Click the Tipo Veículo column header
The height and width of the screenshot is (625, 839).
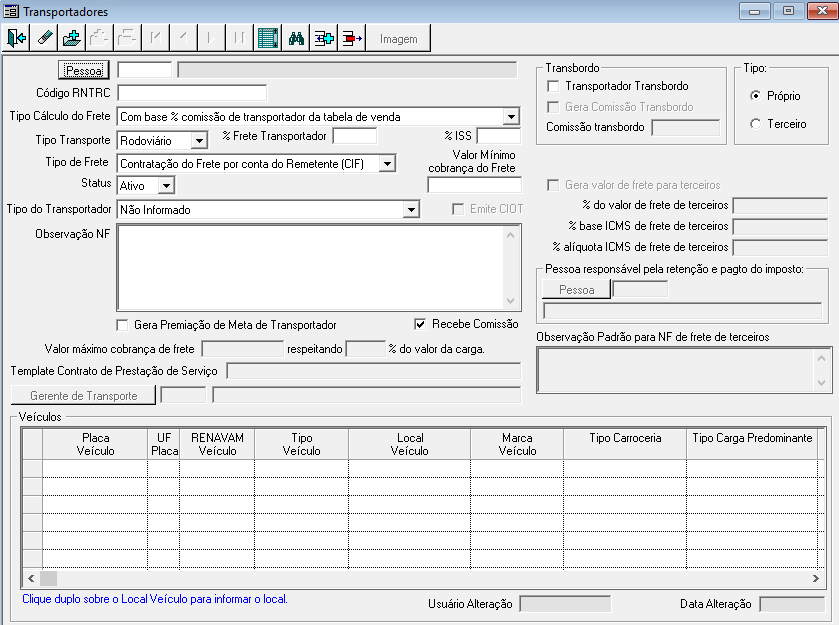click(302, 444)
